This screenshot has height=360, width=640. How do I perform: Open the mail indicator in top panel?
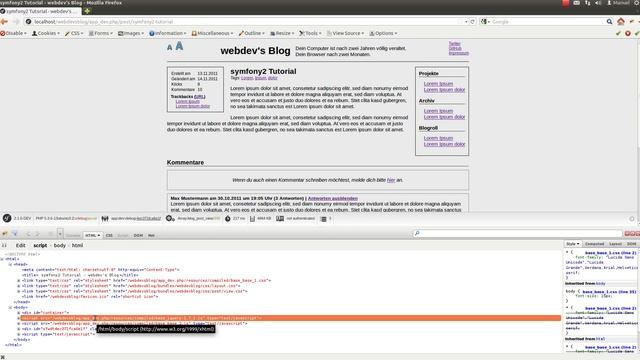[x=576, y=3]
